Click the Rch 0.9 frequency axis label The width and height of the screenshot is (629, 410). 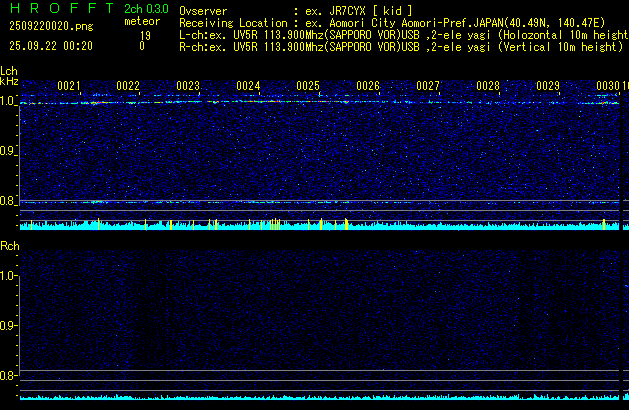pyautogui.click(x=8, y=325)
